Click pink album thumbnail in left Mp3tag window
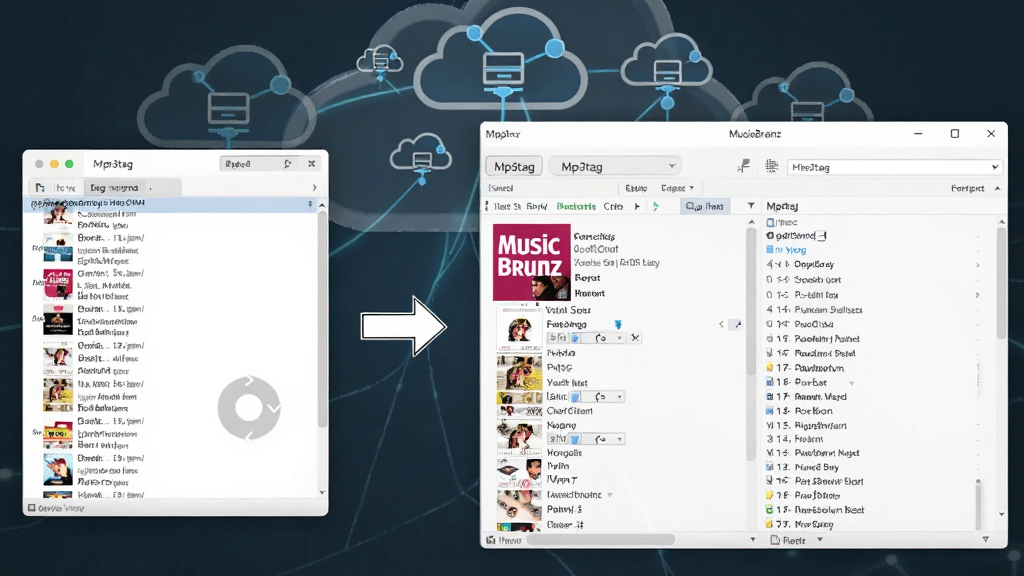 57,284
